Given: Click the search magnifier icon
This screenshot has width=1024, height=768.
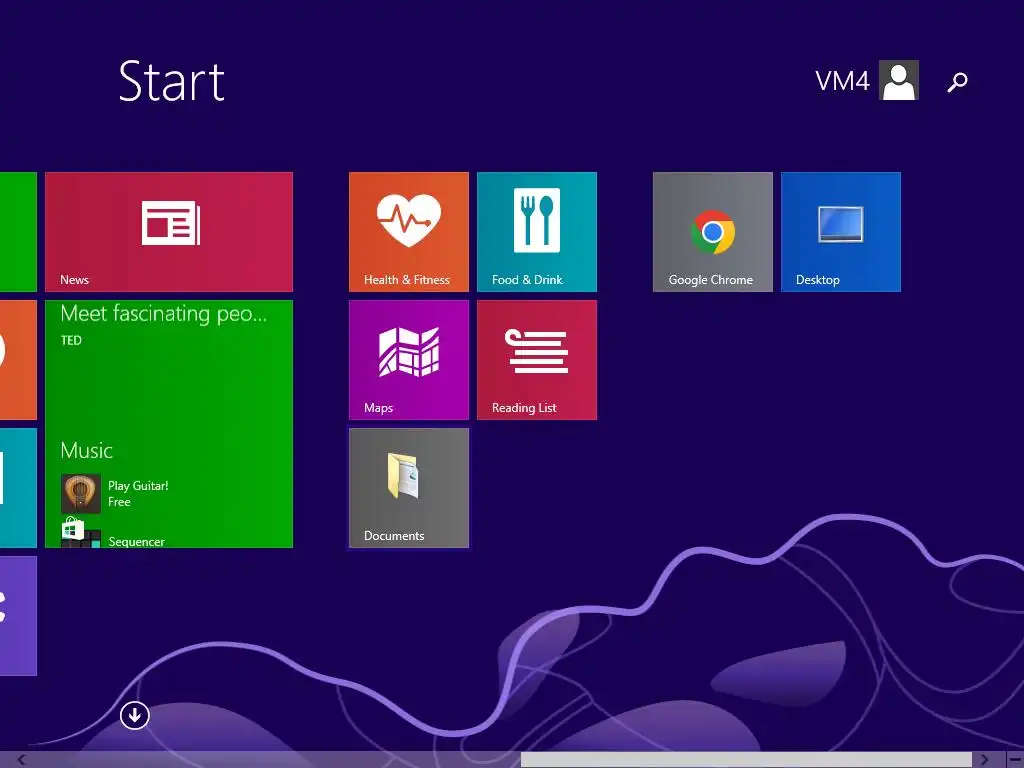Looking at the screenshot, I should pos(957,82).
